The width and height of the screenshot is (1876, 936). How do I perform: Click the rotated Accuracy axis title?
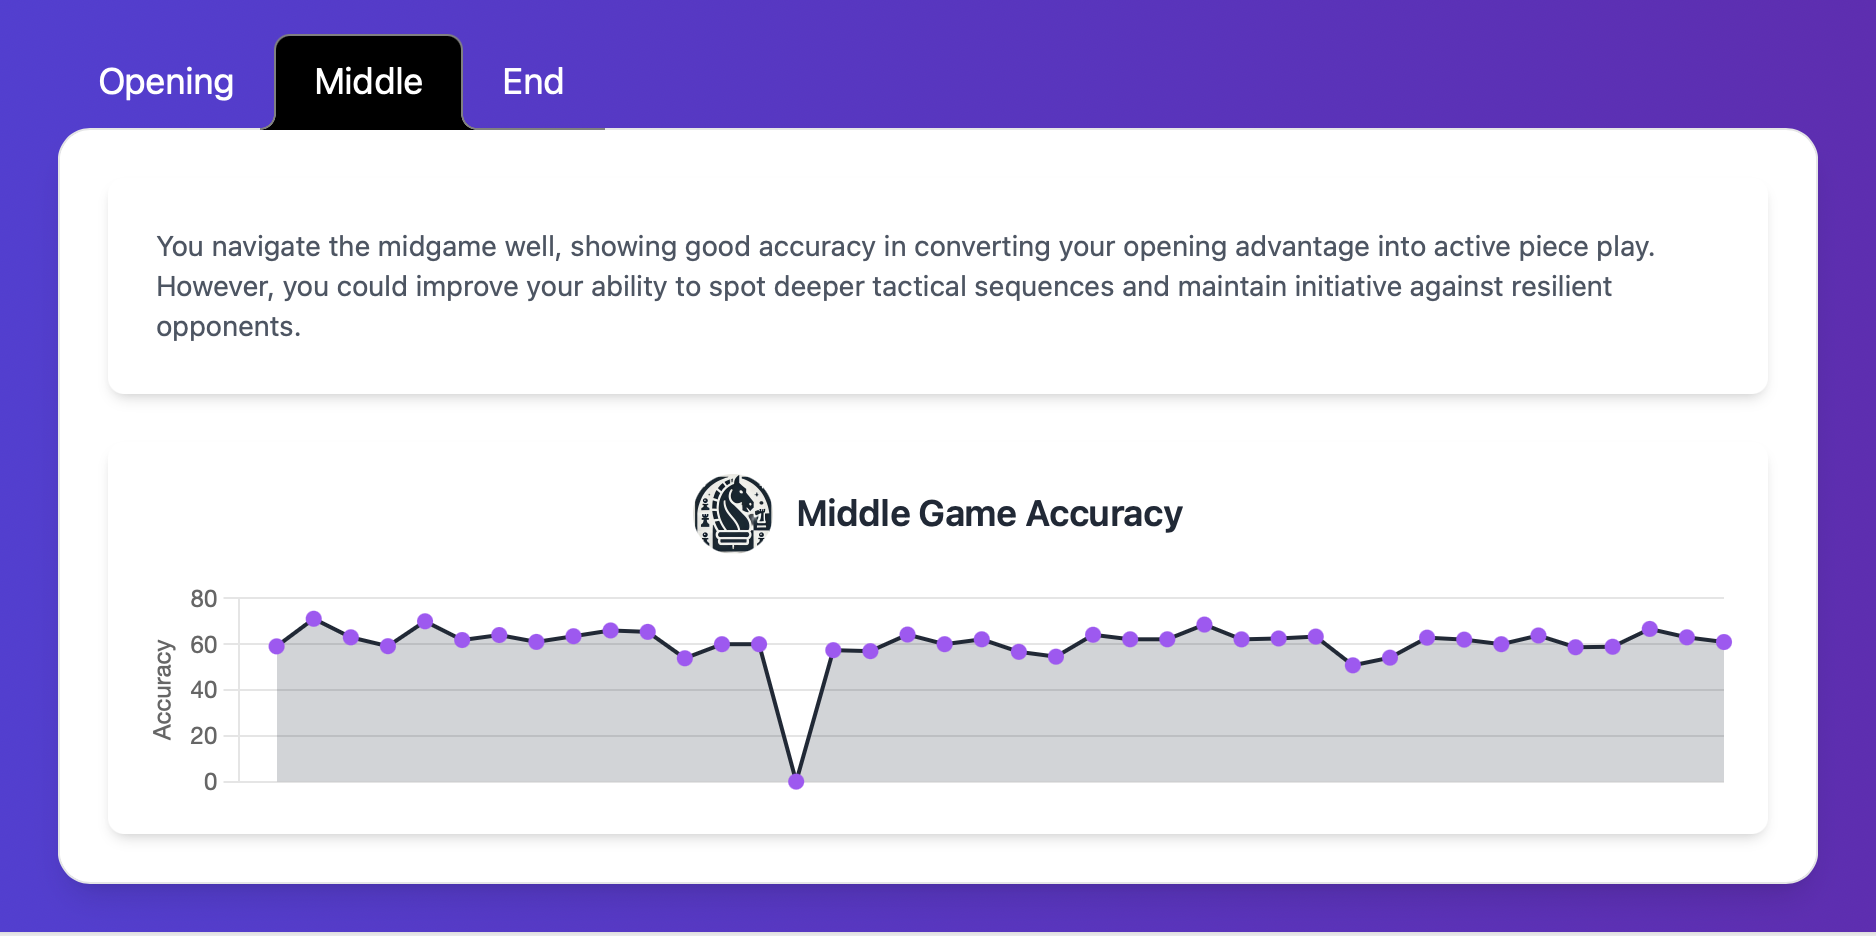[162, 690]
